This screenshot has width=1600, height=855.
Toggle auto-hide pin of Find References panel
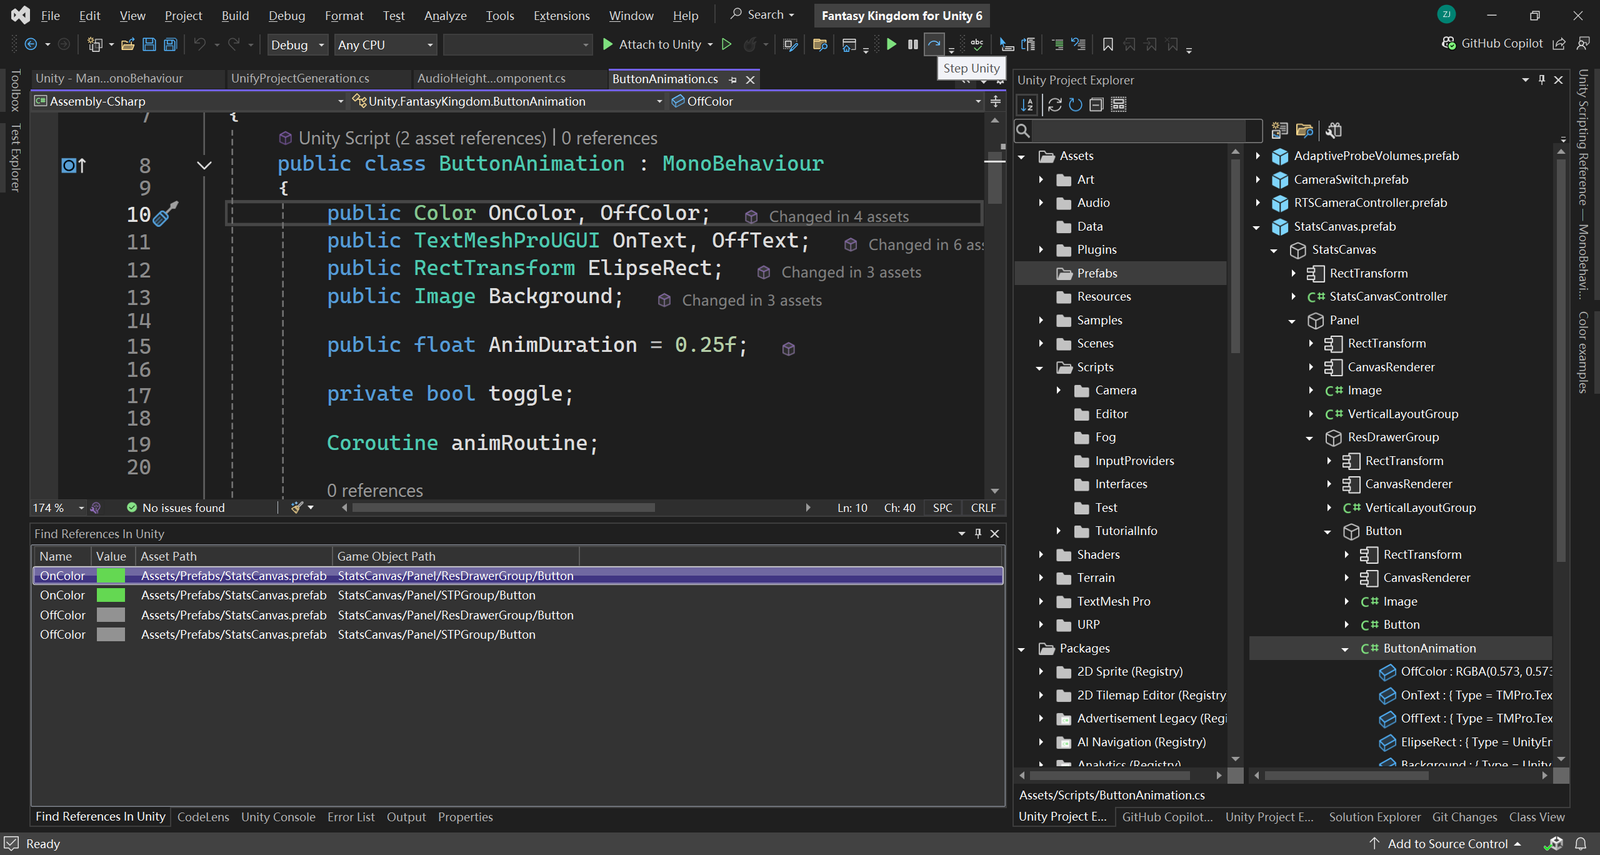978,534
